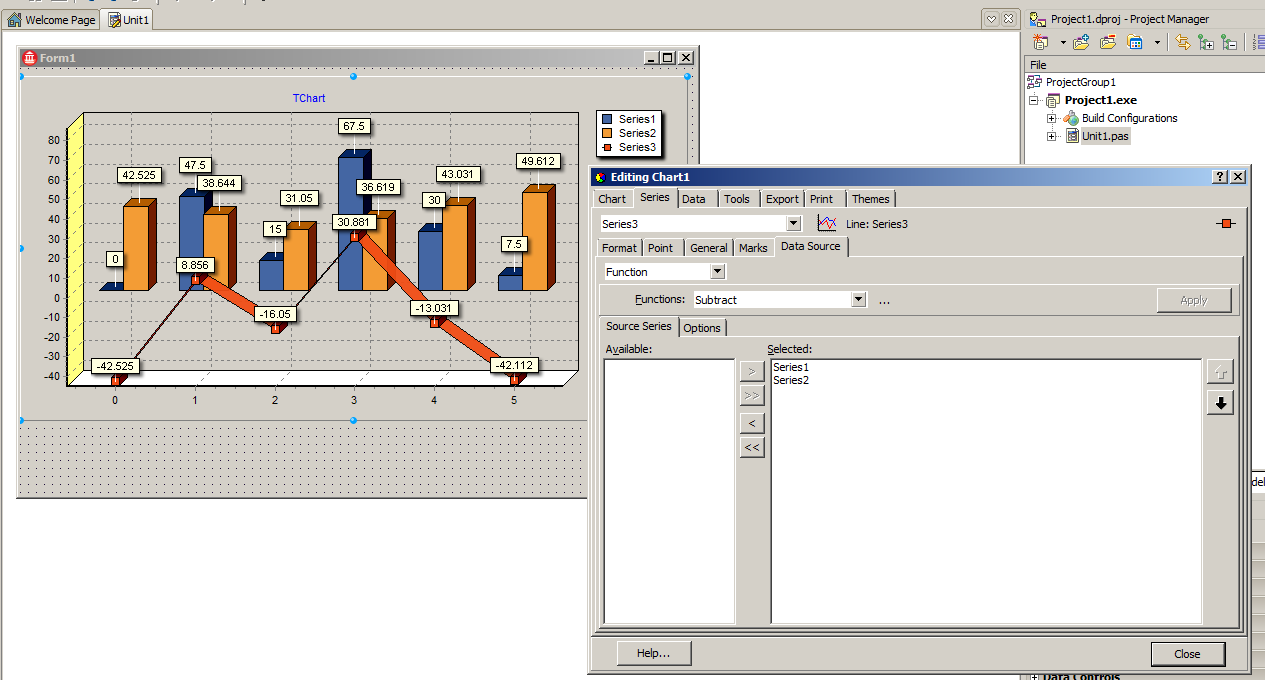
Task: Click the ProjectGroup1 icon in the tree
Action: (x=1035, y=82)
